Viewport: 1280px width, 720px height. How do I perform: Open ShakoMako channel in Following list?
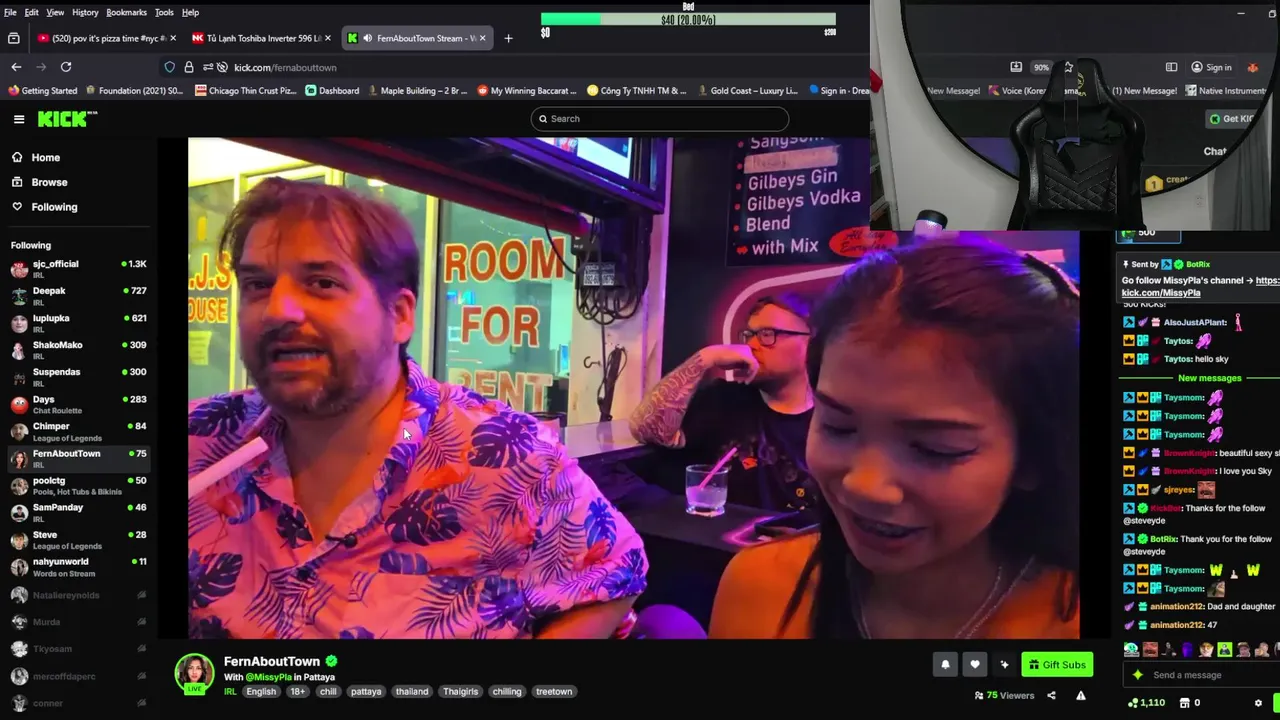click(78, 350)
